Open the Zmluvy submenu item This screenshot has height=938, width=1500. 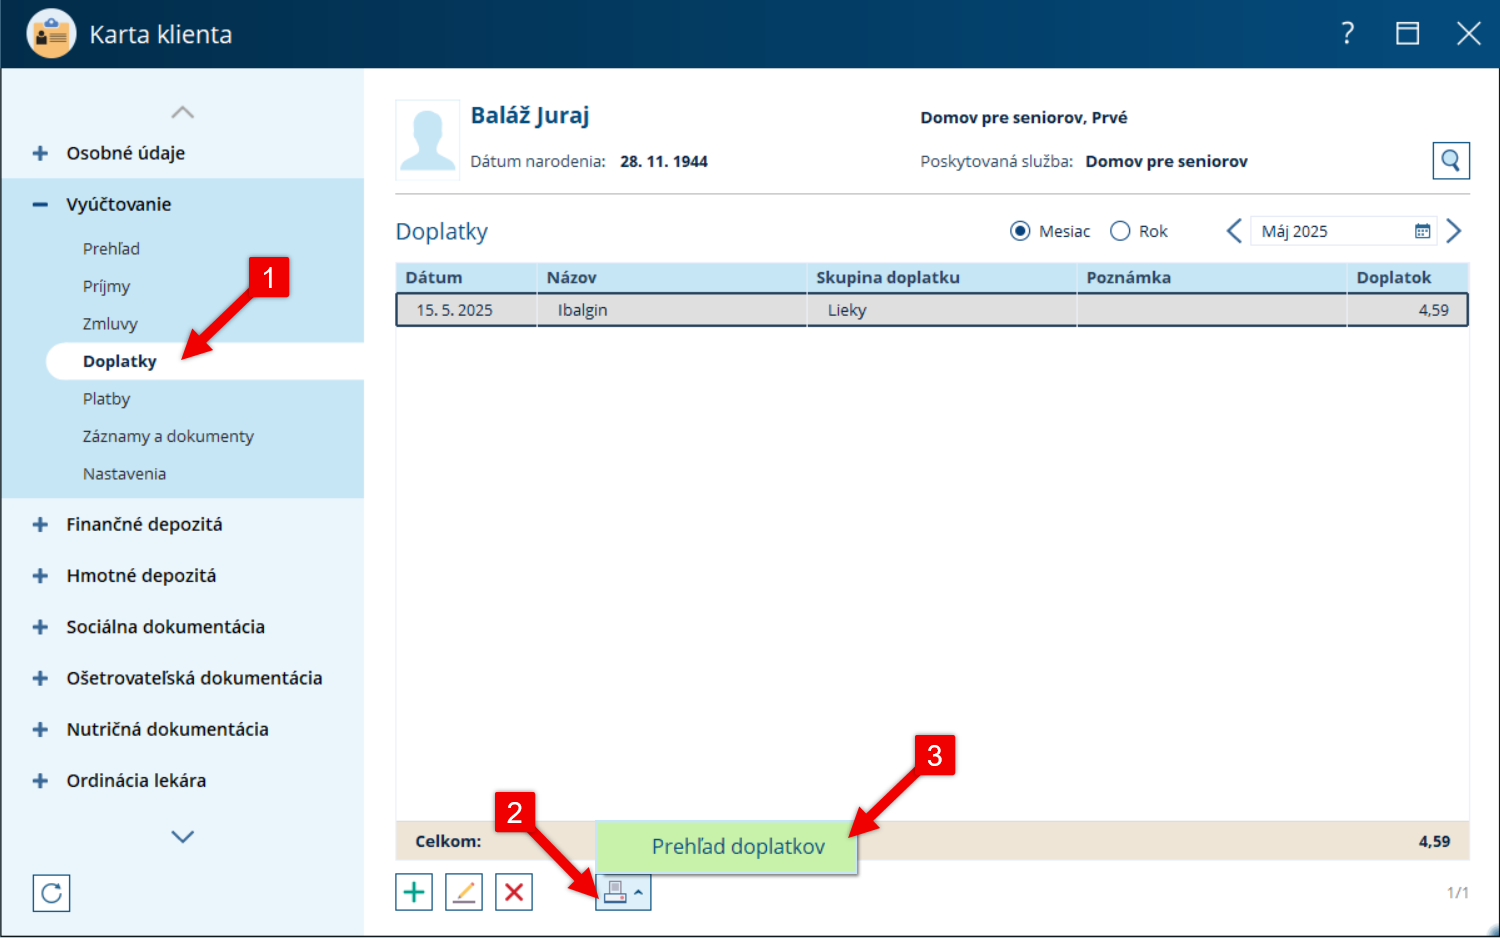coord(110,324)
